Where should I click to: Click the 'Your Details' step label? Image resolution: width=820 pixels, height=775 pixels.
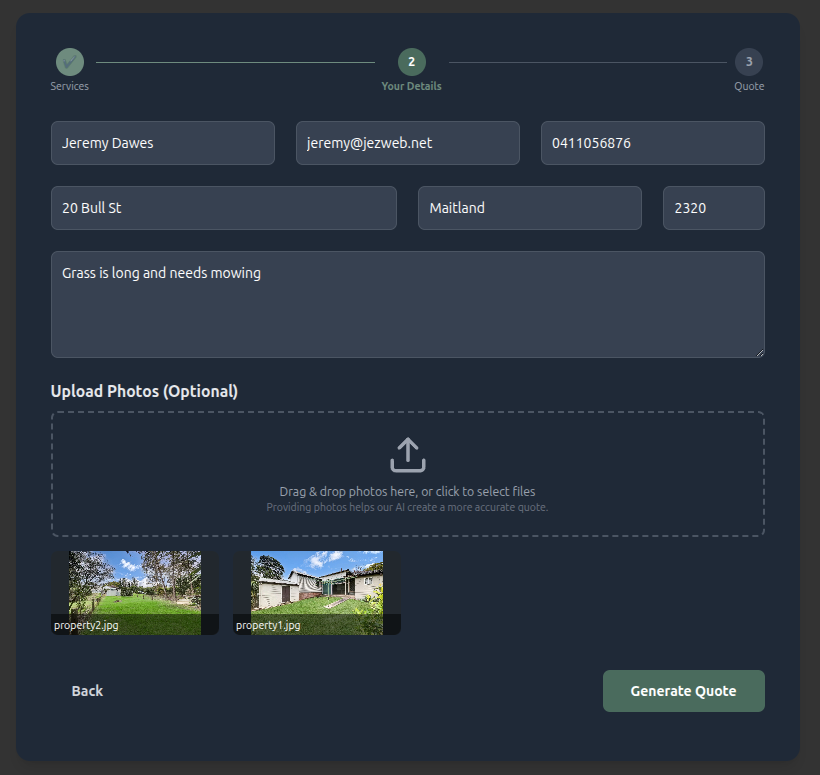pos(411,86)
